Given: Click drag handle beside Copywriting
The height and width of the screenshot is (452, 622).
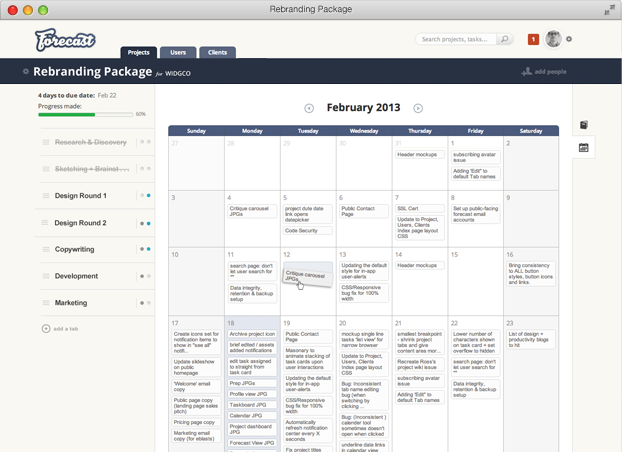Looking at the screenshot, I should pyautogui.click(x=46, y=249).
